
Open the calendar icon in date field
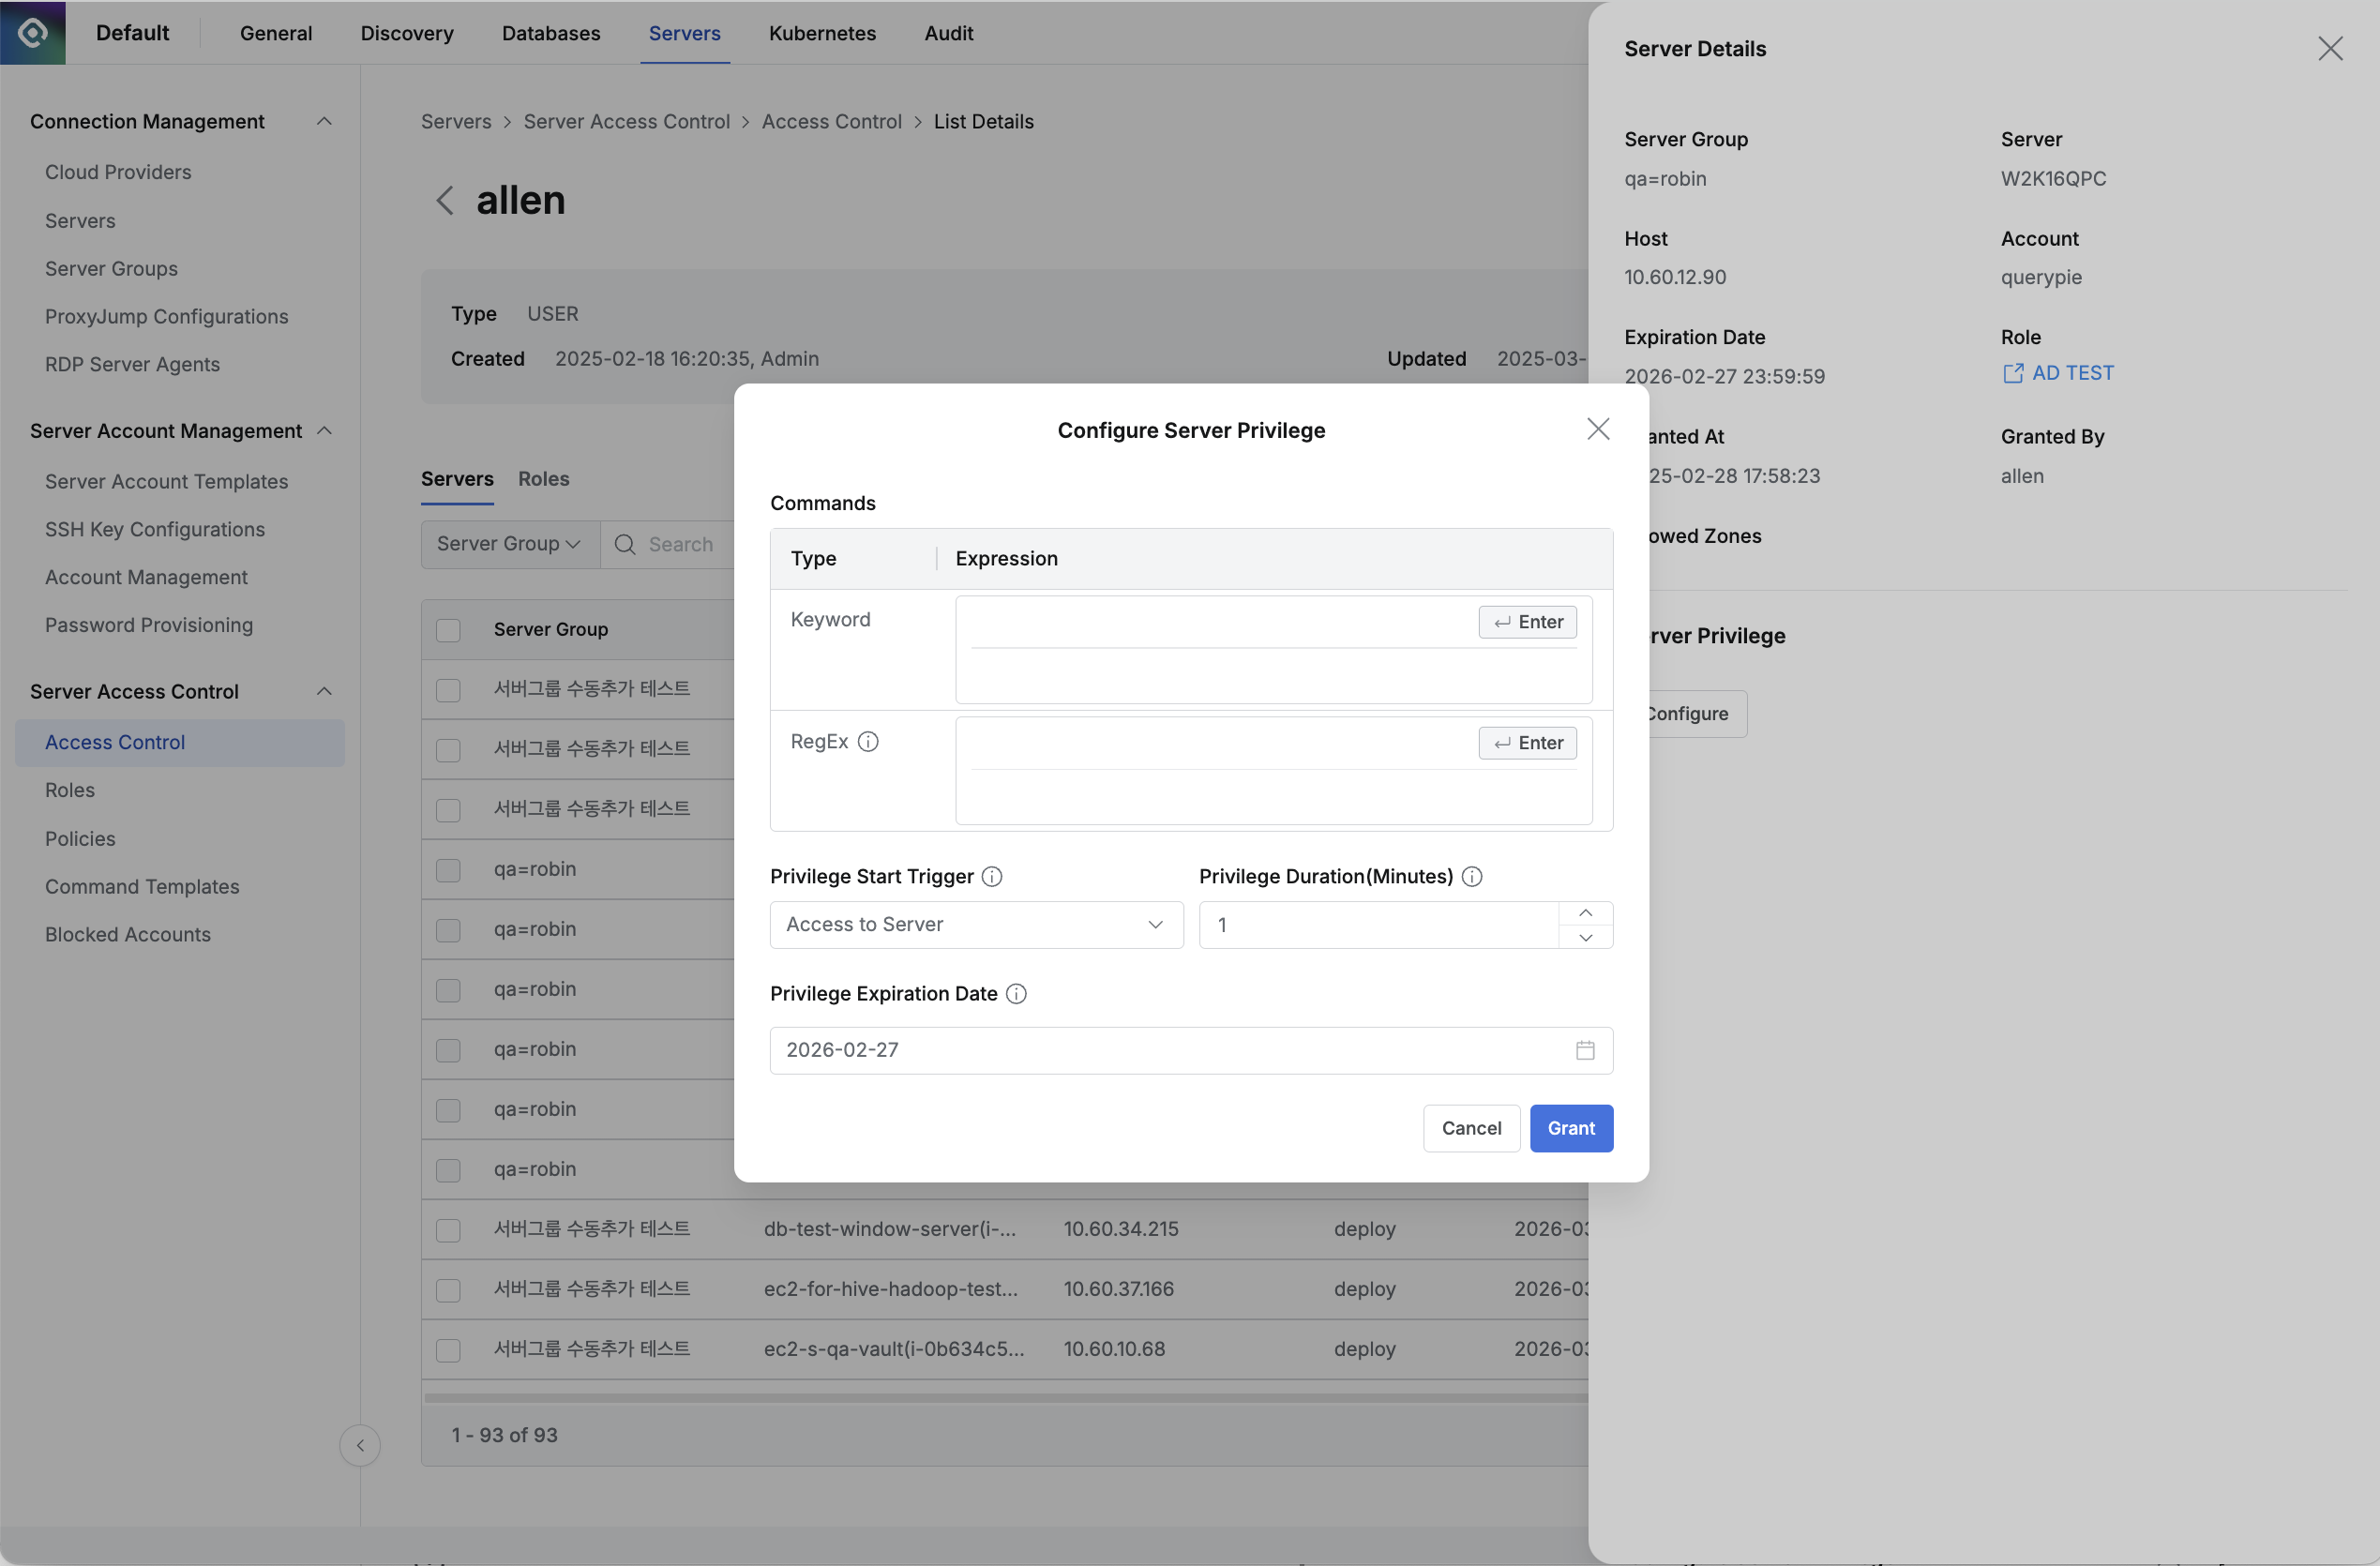[x=1585, y=1050]
